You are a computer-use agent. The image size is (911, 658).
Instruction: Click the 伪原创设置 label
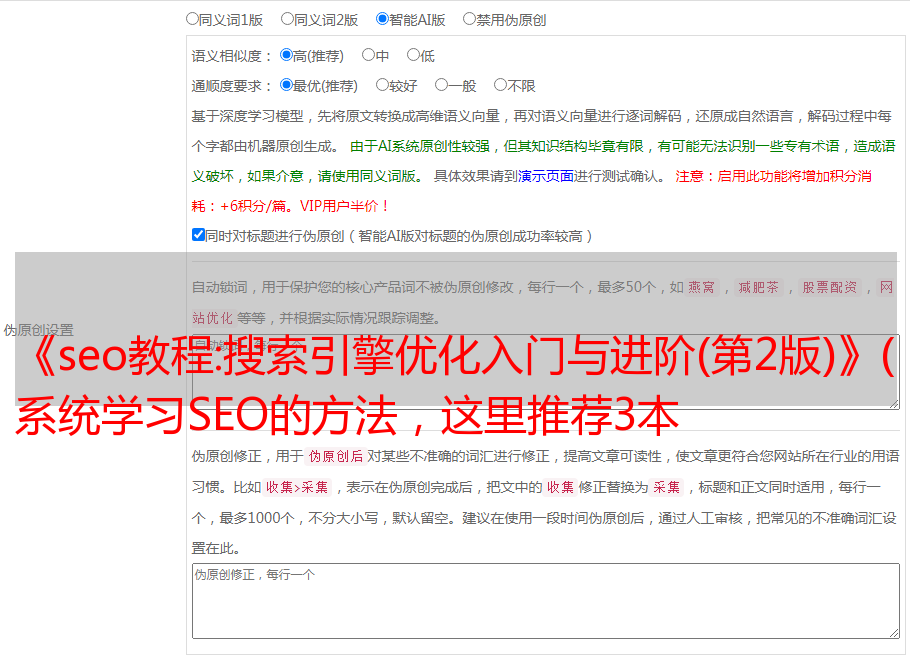click(38, 330)
